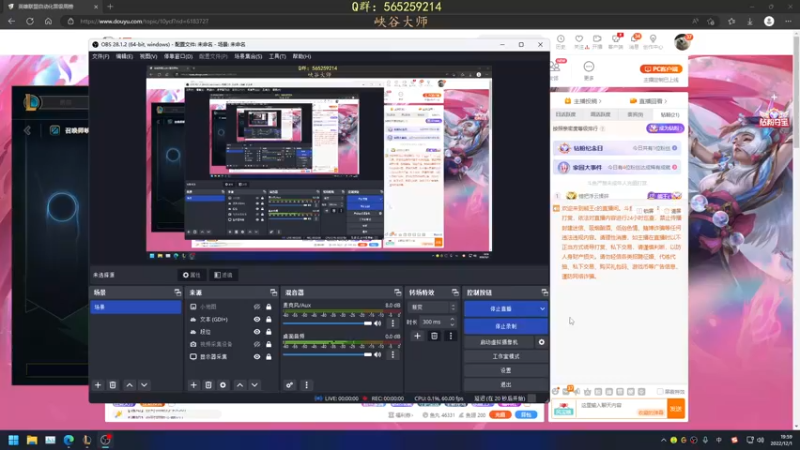The image size is (800, 450).
Task: Open the transition properties three-dot menu
Action: coord(451,336)
